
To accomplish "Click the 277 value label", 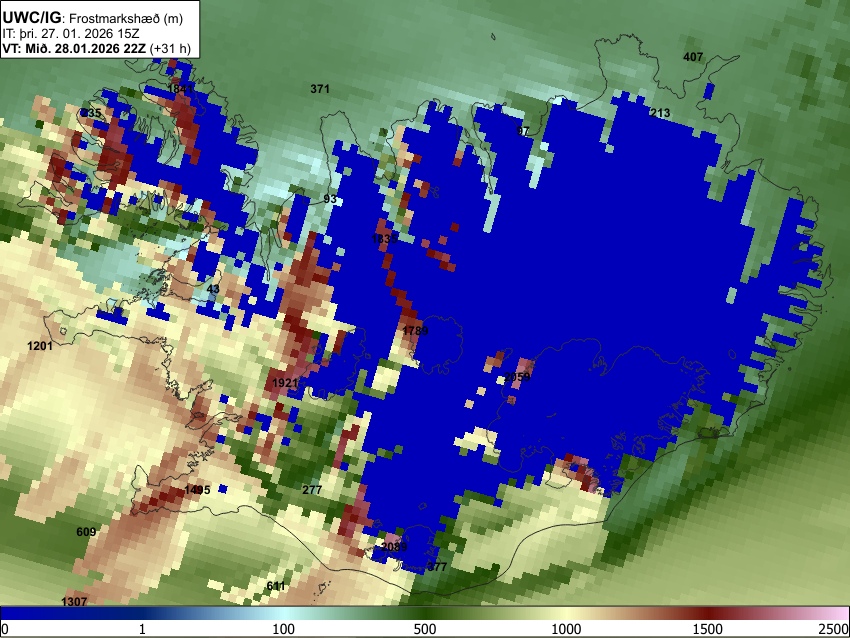I will pos(312,490).
